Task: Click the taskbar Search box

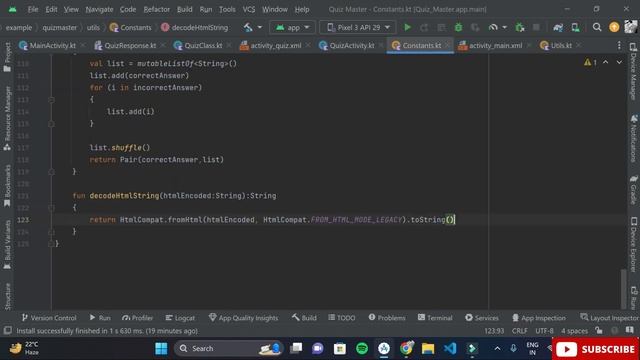Action: pos(229,348)
